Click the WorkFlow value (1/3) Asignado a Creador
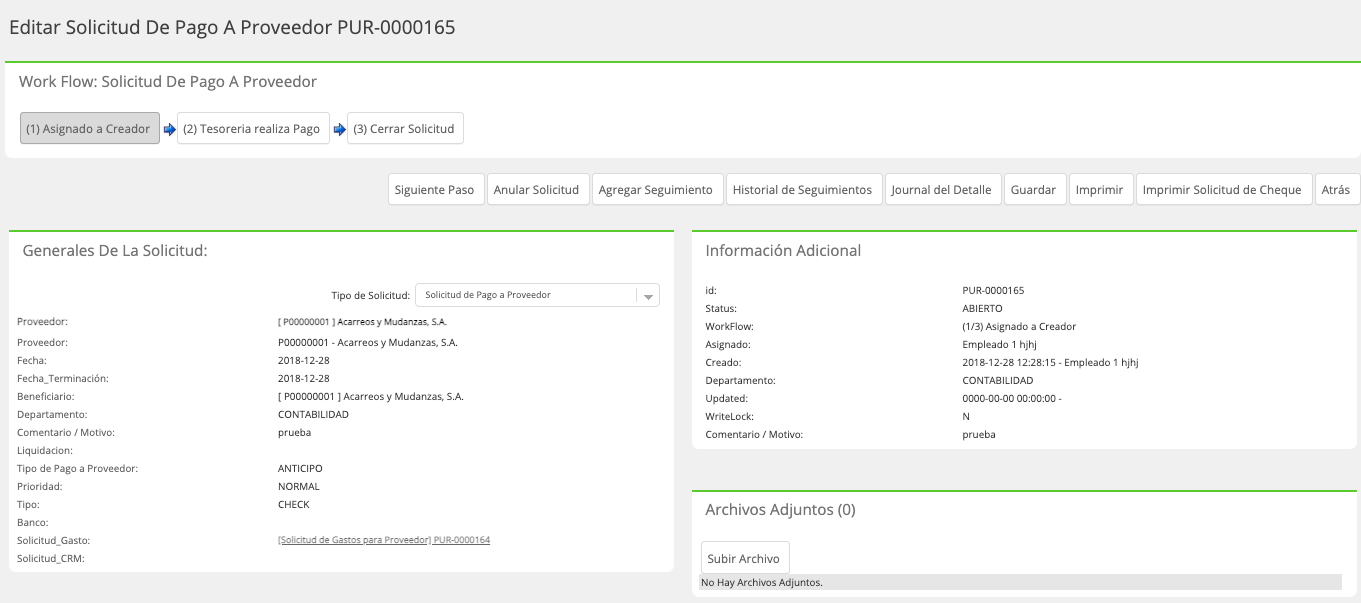1361x603 pixels. point(1019,327)
